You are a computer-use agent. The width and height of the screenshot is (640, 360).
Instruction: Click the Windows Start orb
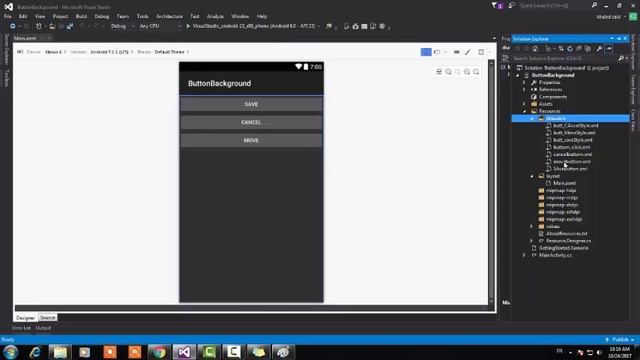pyautogui.click(x=11, y=352)
